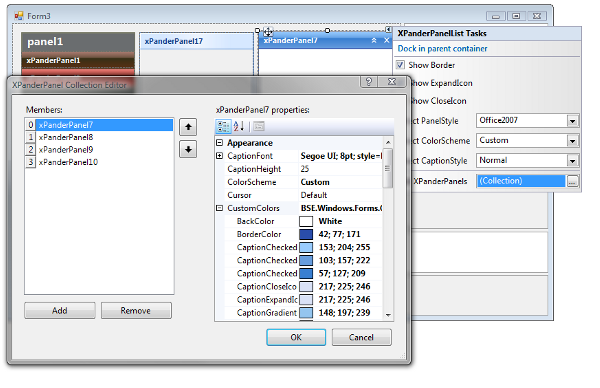Click the close X icon on xPanderPanel7 caption
This screenshot has height=388, width=600.
click(x=386, y=41)
